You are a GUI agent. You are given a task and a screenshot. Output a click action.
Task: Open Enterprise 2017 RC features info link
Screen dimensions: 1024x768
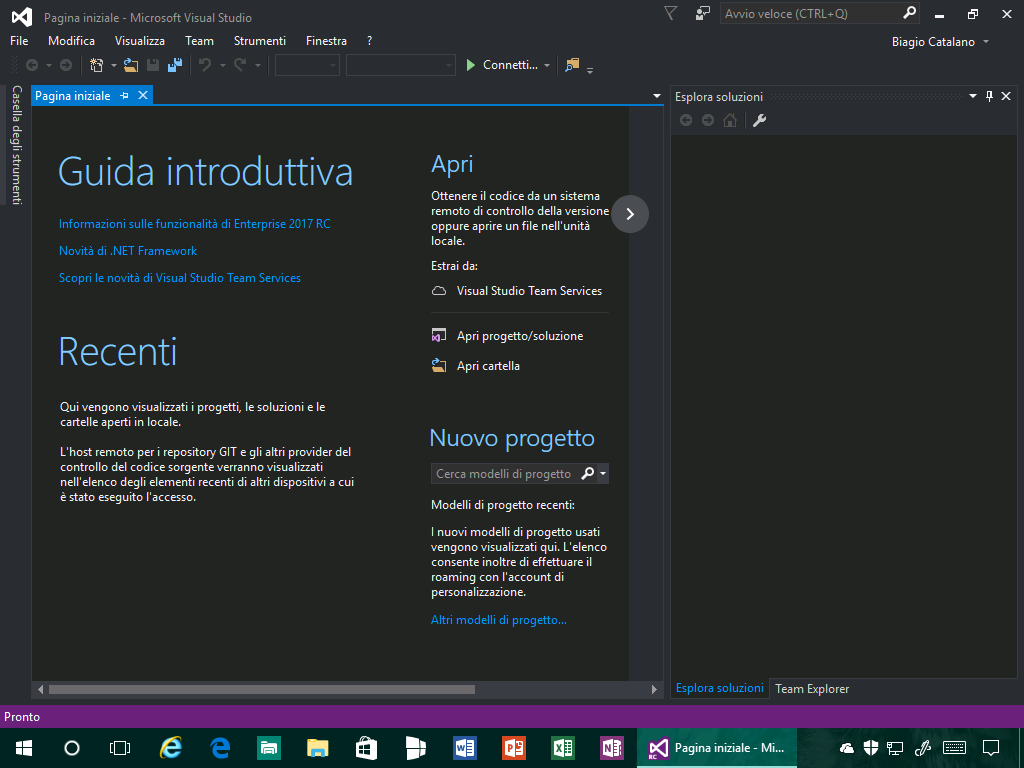(195, 223)
